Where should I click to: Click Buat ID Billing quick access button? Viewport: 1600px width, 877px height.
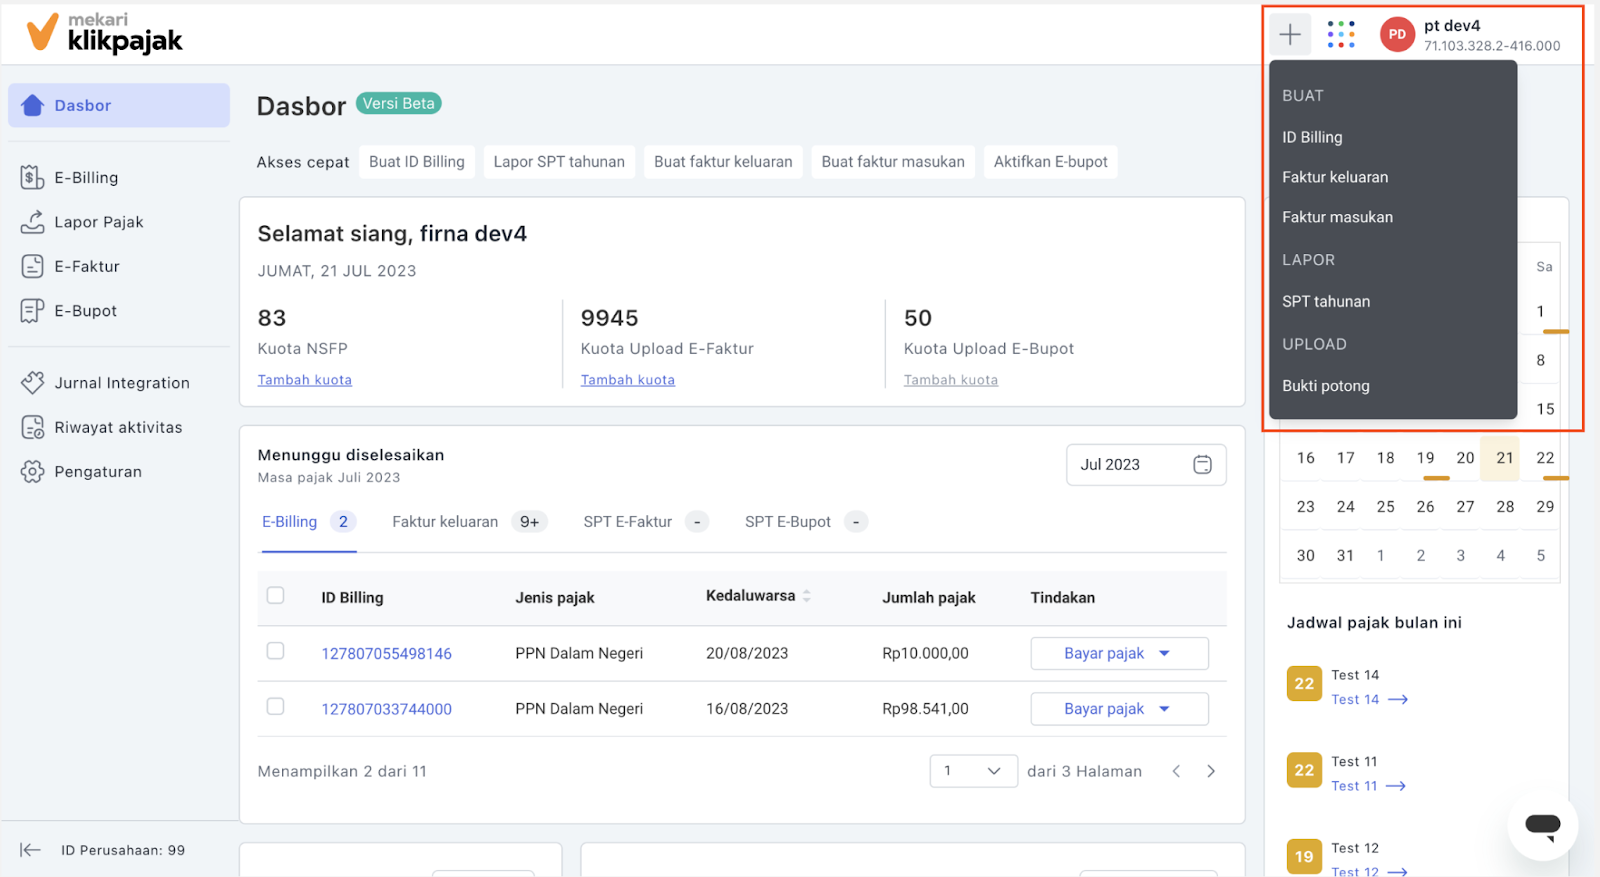pos(417,162)
